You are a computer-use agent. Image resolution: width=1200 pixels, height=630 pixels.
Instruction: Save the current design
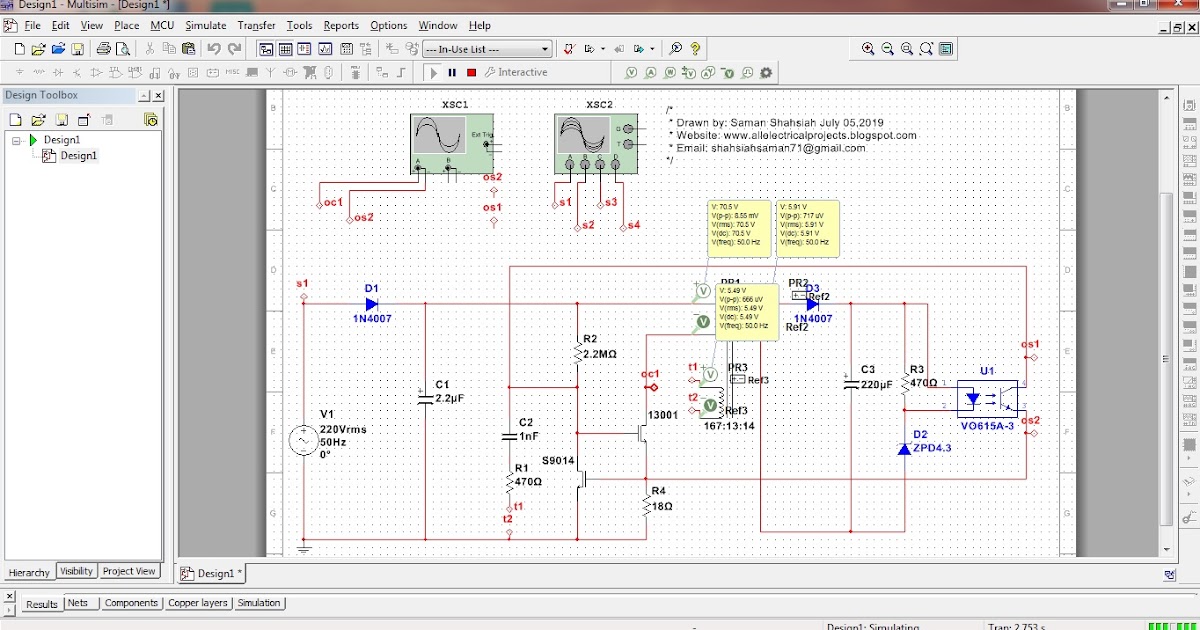77,48
